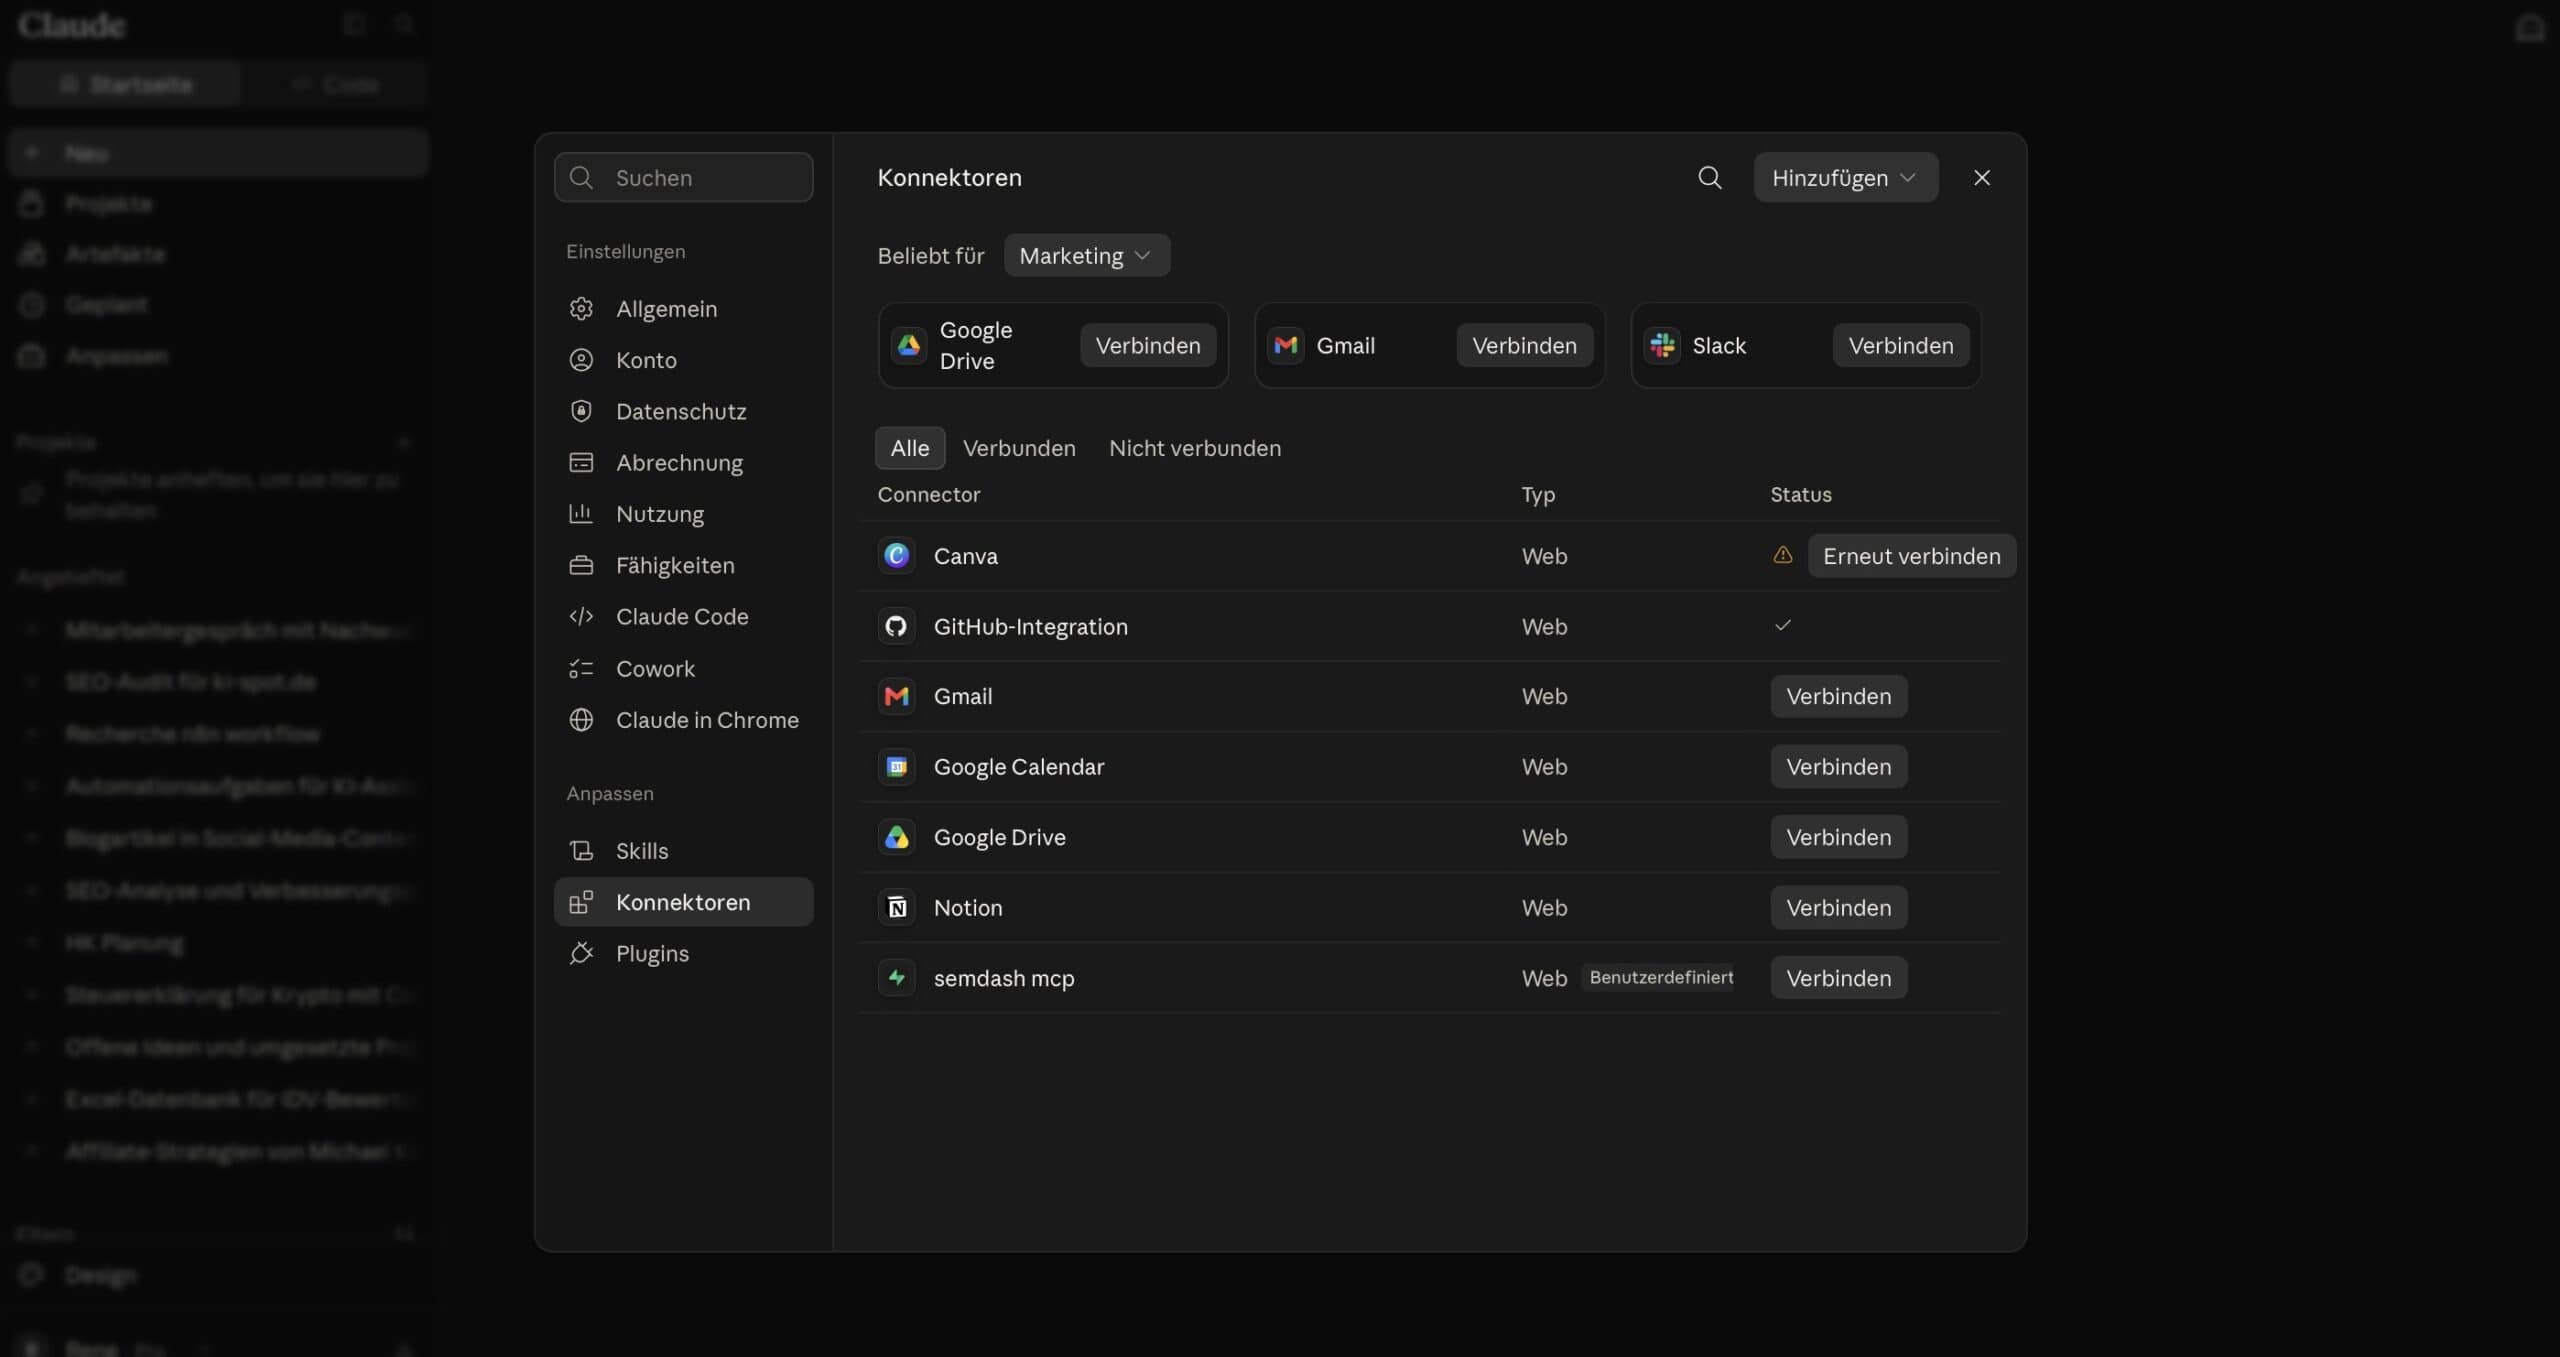Switch to the Alle tab
Image resolution: width=2560 pixels, height=1357 pixels.
pyautogui.click(x=910, y=448)
